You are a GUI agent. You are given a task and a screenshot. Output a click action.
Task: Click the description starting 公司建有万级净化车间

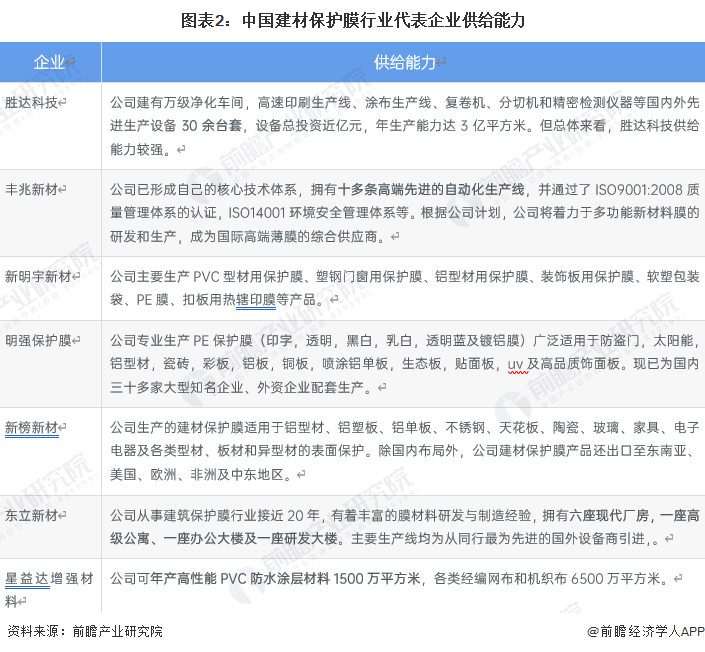[x=404, y=126]
